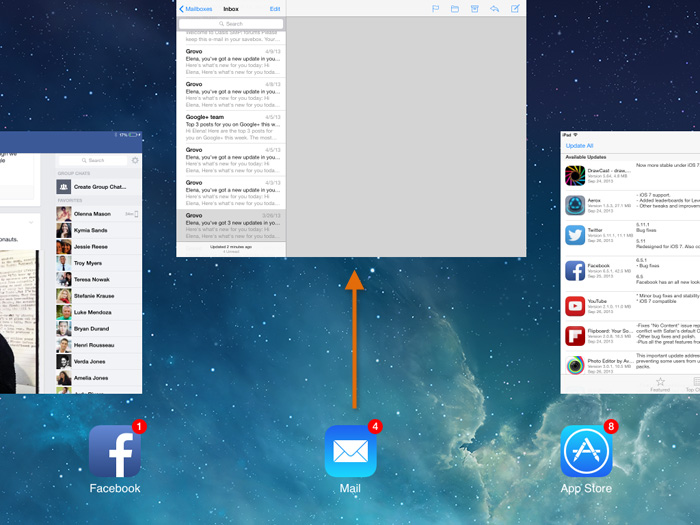Open the Google+ team email
This screenshot has height=525, width=700.
231,127
